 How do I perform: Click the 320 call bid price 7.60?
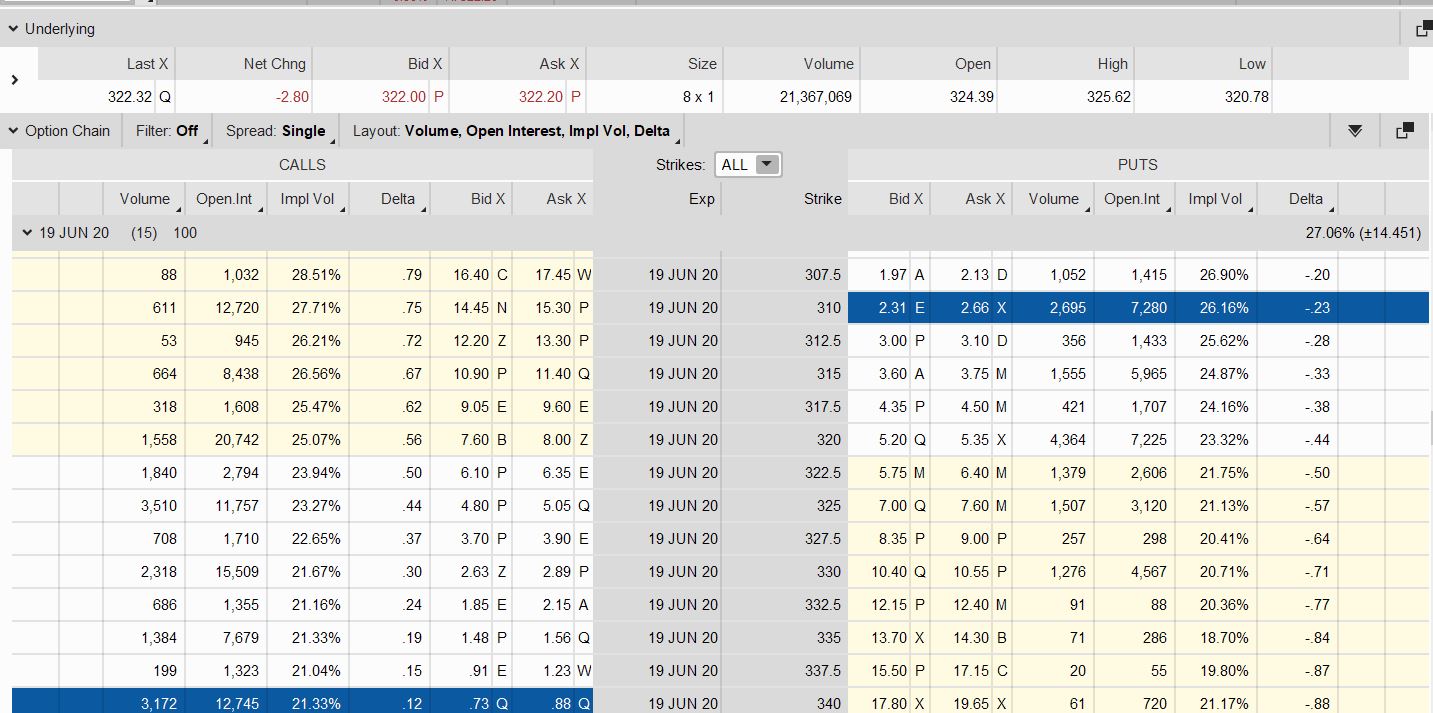[474, 440]
